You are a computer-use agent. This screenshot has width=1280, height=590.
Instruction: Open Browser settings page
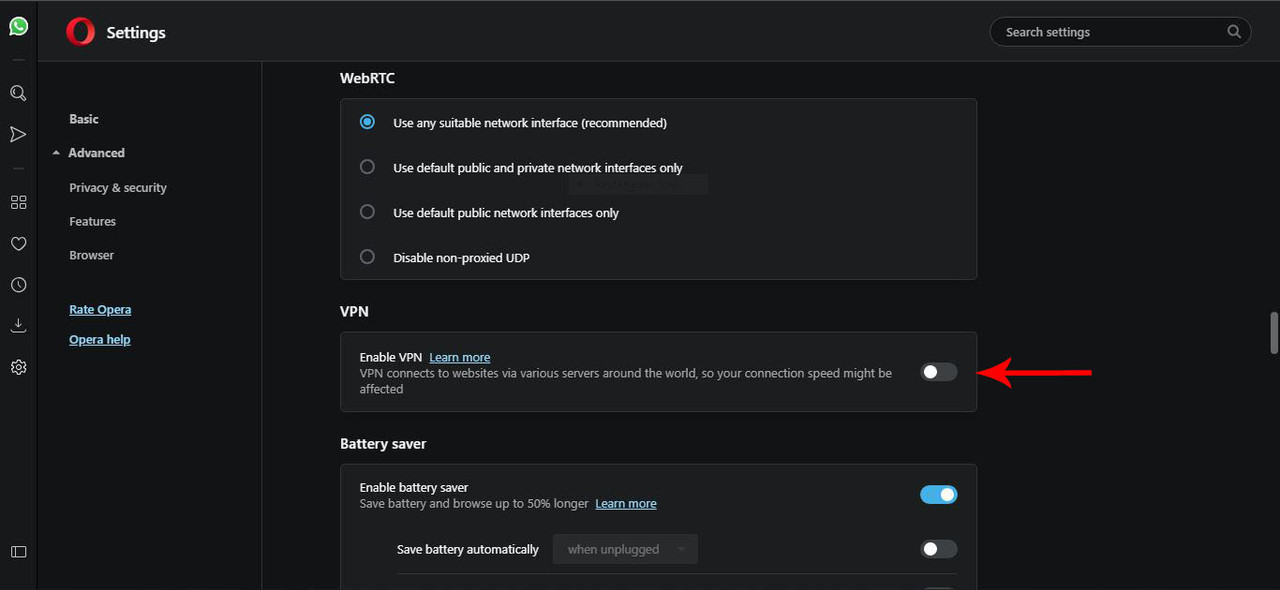91,256
